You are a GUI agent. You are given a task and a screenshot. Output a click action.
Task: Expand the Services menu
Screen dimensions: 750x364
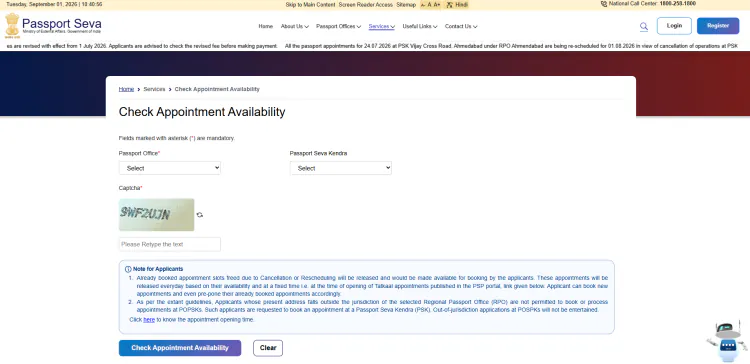[382, 26]
